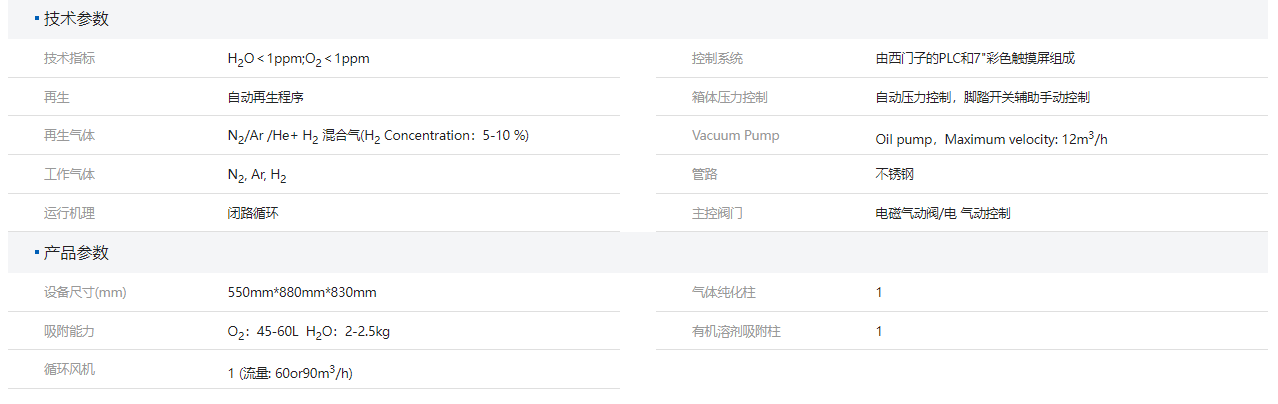Click the Vacuum Pump label

735,135
